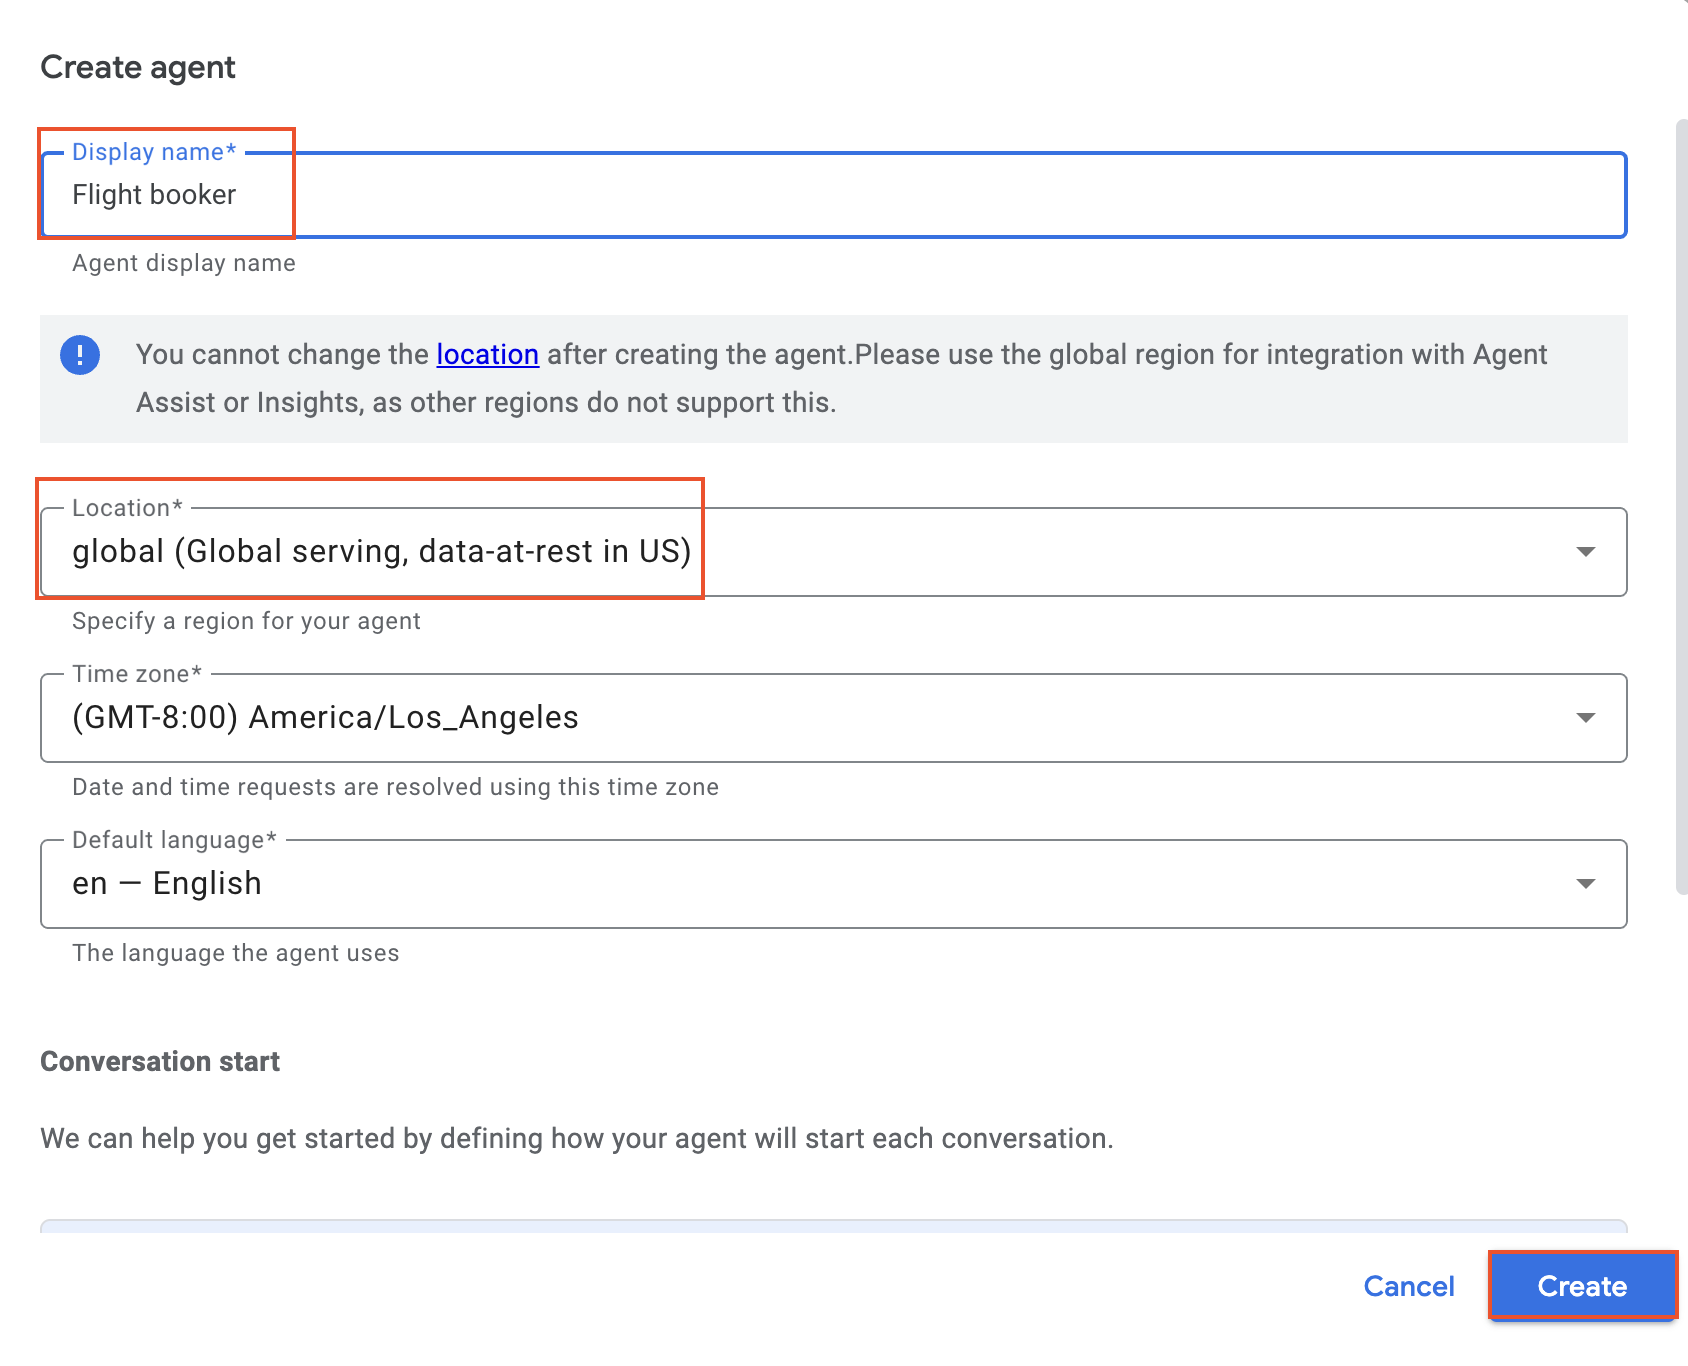Click the Cancel button
Screen dimensions: 1688x1366
tap(1409, 1286)
